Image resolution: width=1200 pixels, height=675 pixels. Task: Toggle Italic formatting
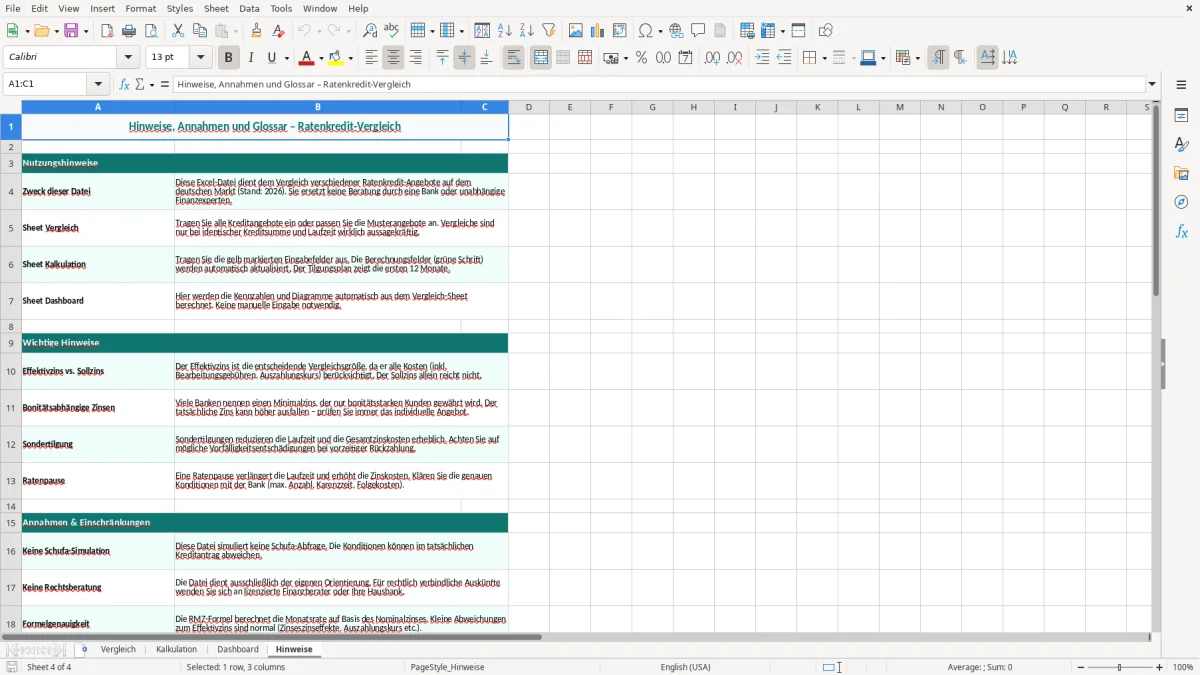pos(250,58)
